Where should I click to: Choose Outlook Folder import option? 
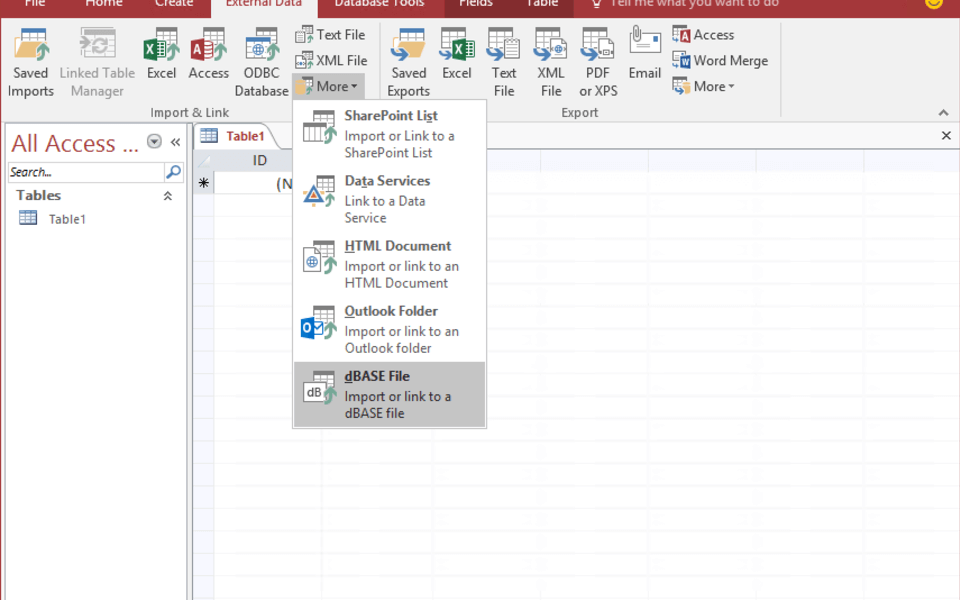[x=389, y=329]
